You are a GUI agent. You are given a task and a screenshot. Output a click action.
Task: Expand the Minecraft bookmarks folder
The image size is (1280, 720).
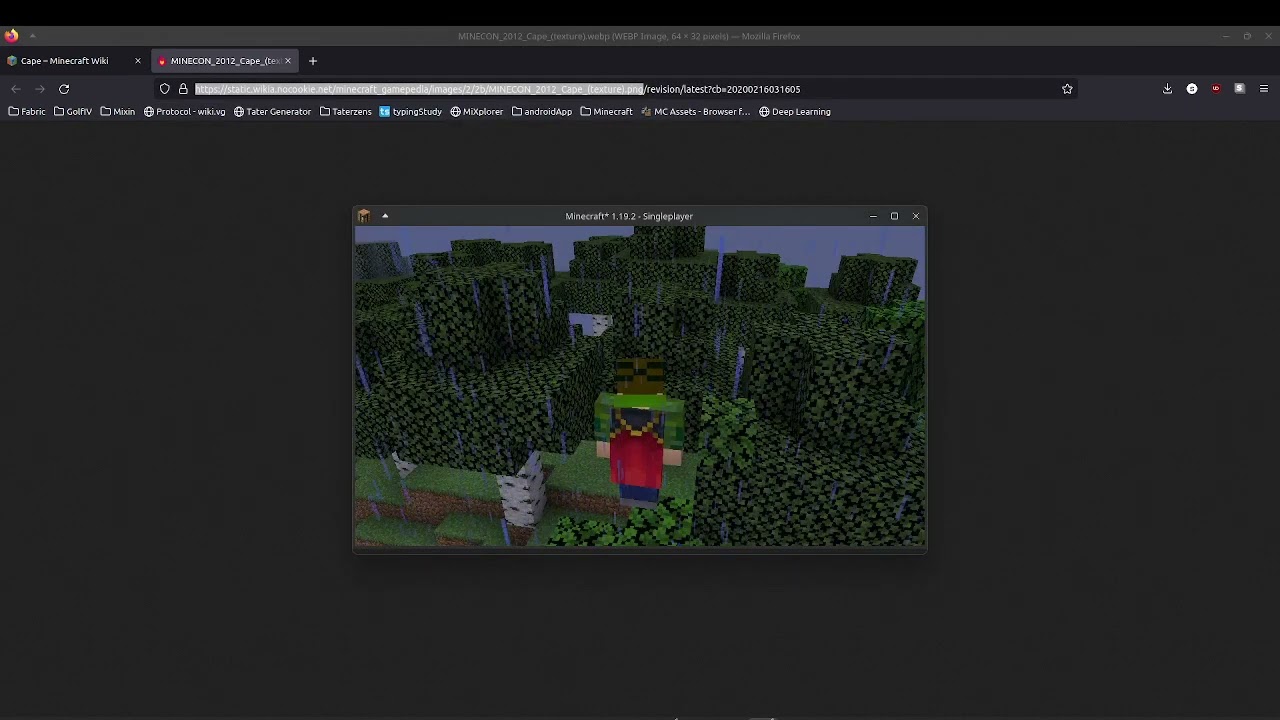607,112
